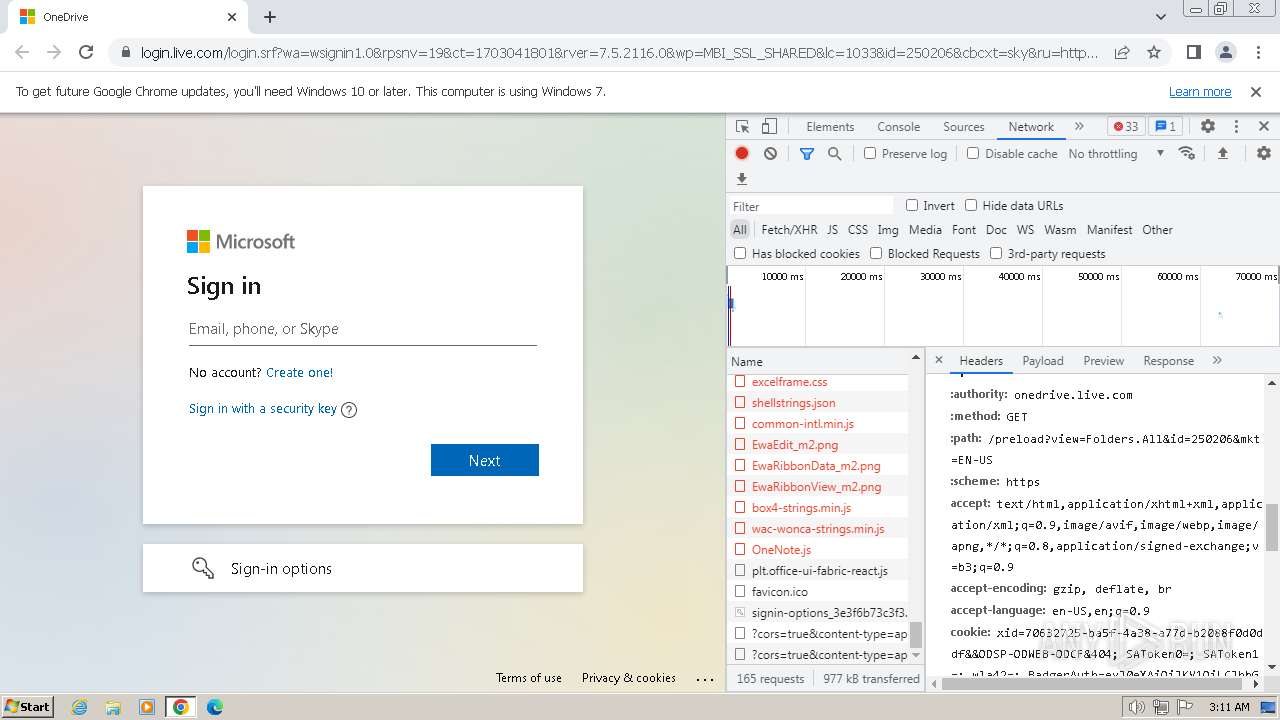Image resolution: width=1280 pixels, height=720 pixels.
Task: Click in the Email, phone, or Skype field
Action: click(x=363, y=329)
